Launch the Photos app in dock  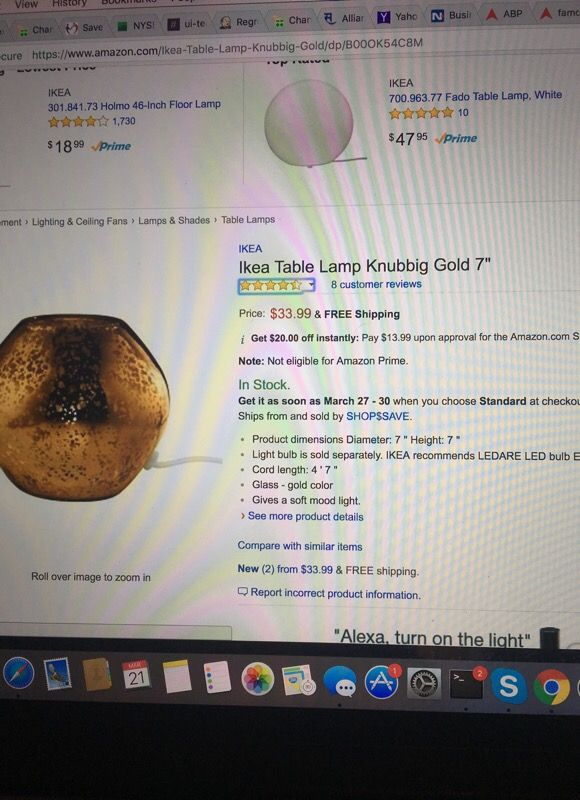258,680
